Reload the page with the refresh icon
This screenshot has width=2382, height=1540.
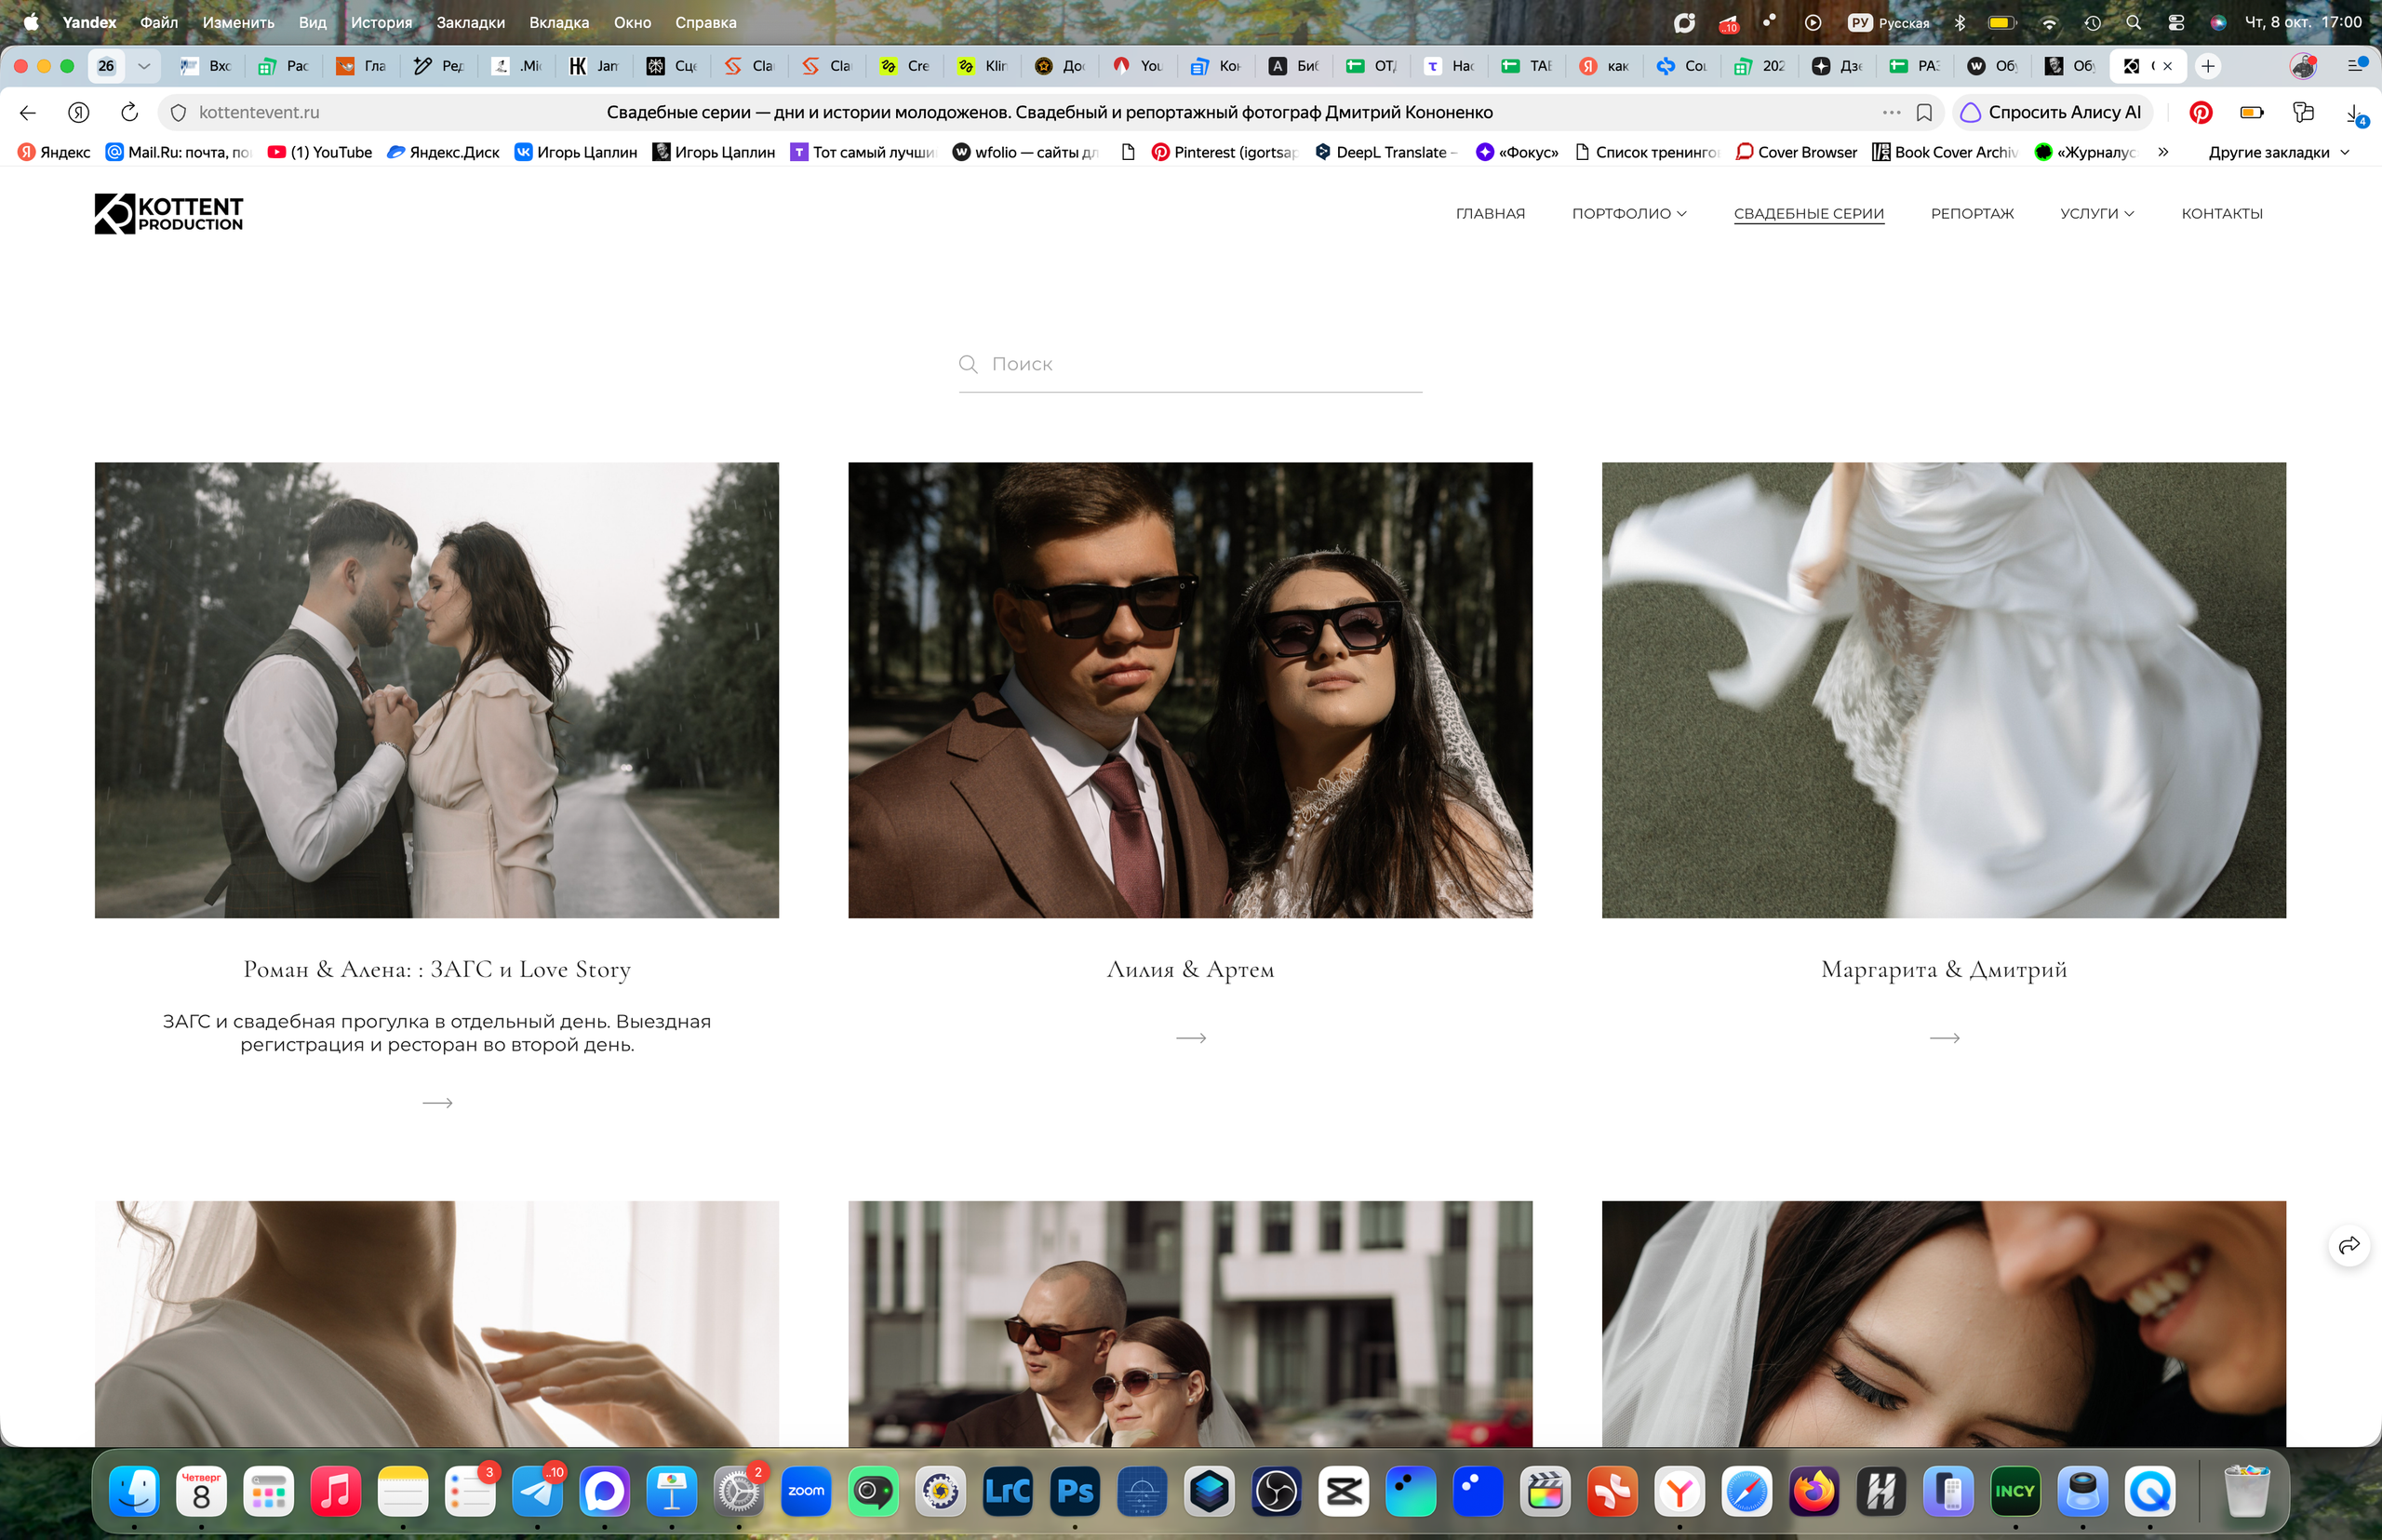point(129,112)
